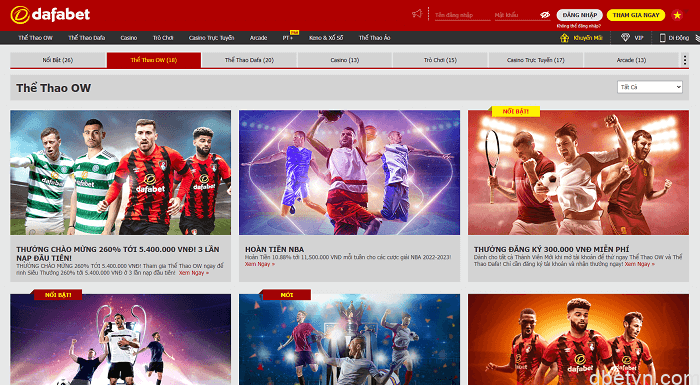Open the announcements megaphone icon
Image resolution: width=700 pixels, height=385 pixels.
[x=417, y=14]
